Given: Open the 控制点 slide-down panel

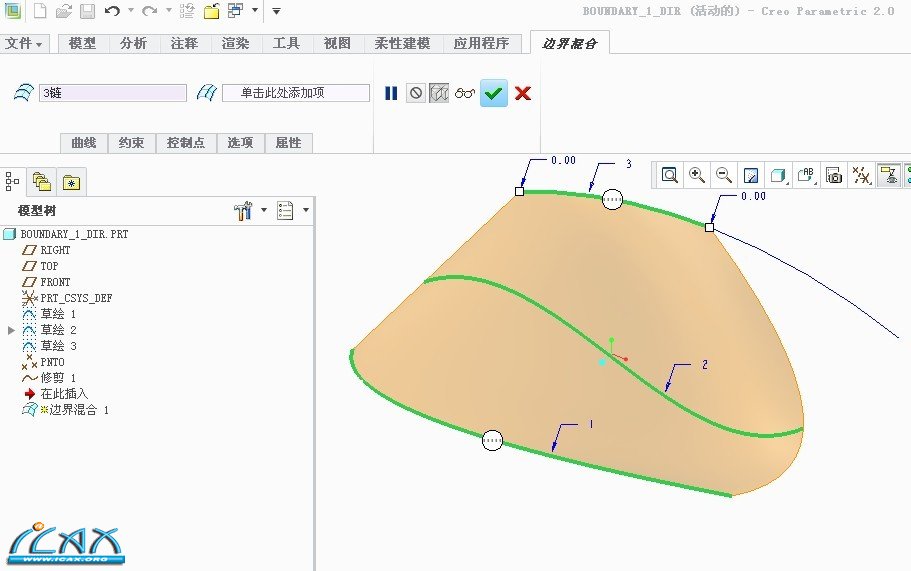Looking at the screenshot, I should (x=186, y=143).
